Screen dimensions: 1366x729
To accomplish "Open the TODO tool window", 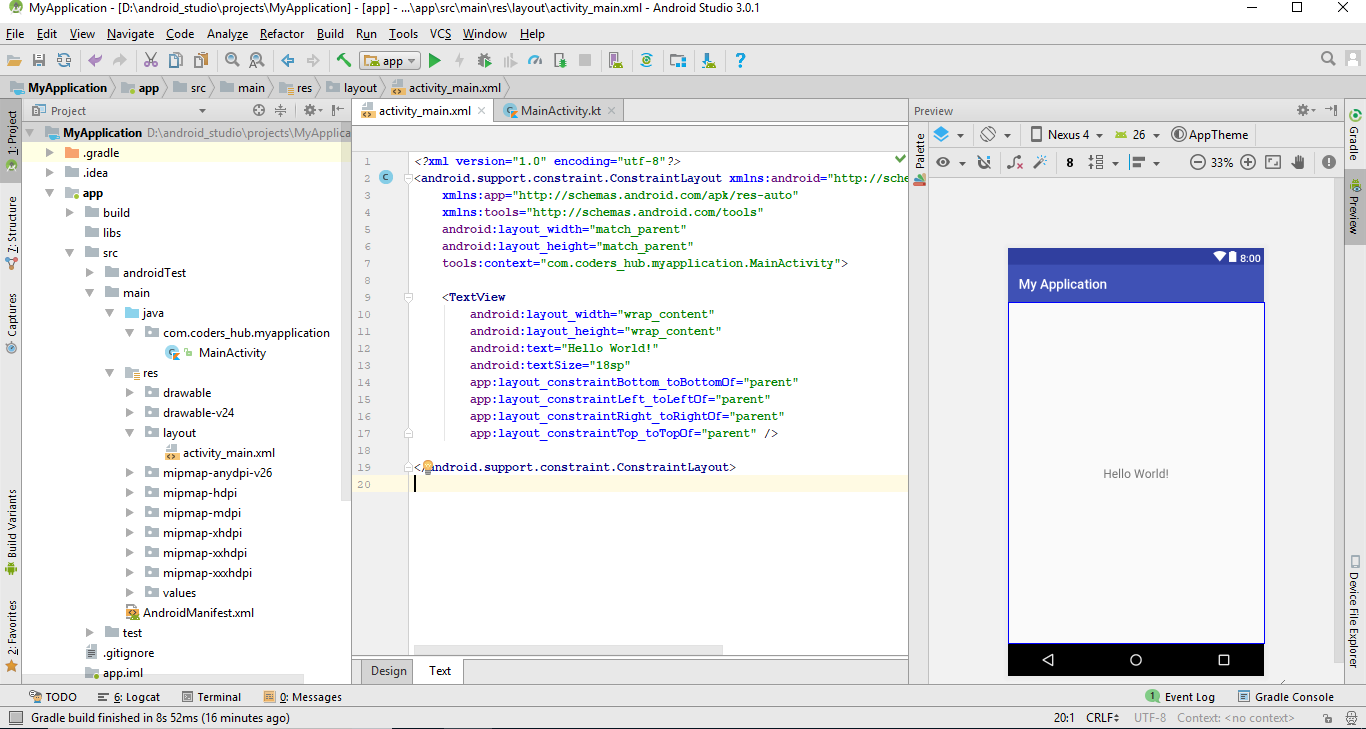I will pos(53,696).
